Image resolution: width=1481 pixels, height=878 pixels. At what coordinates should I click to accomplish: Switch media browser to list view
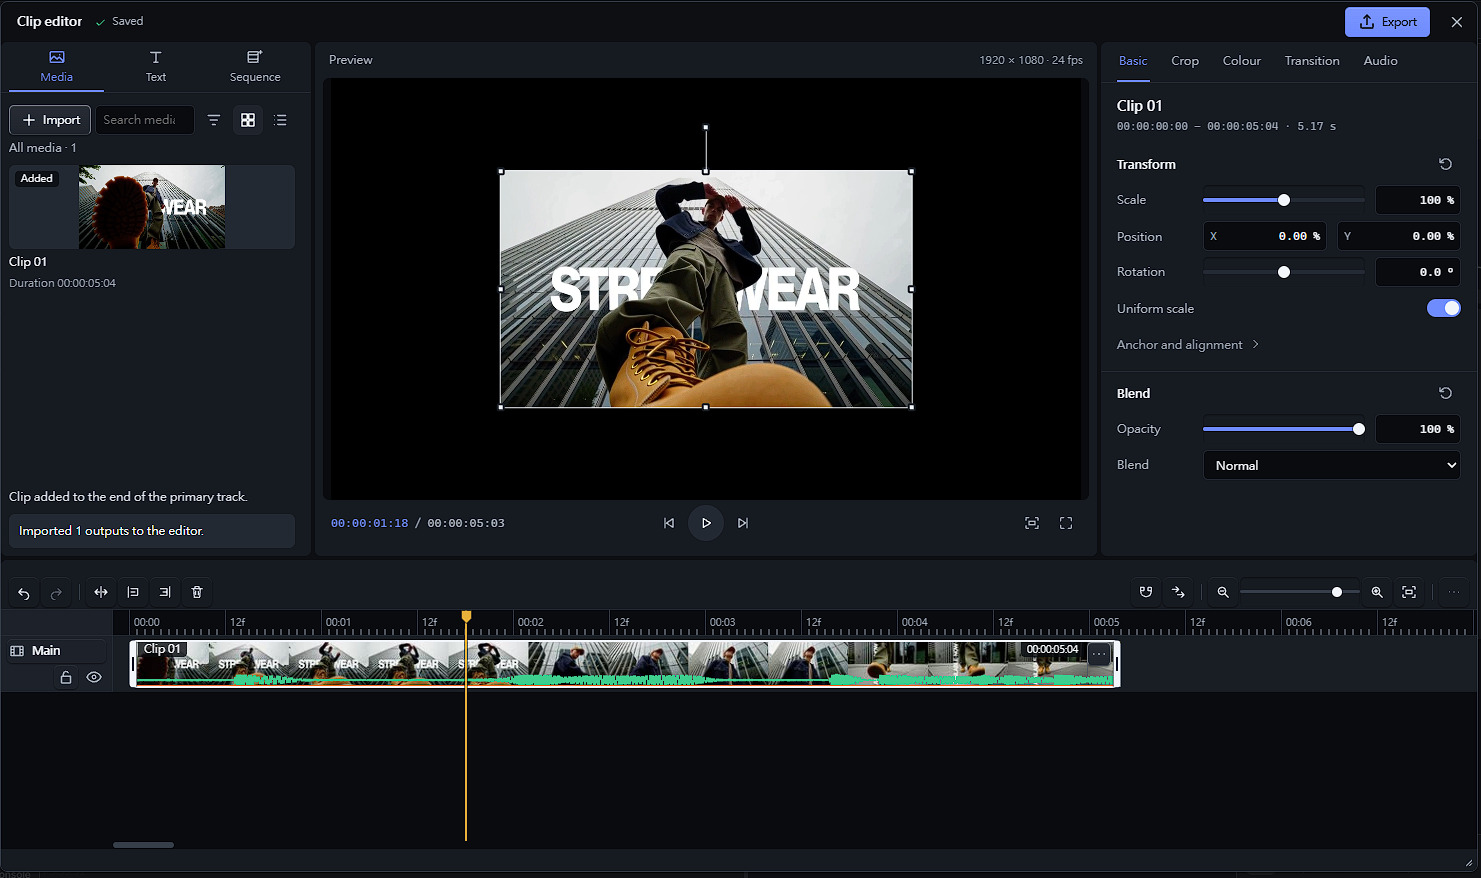281,120
